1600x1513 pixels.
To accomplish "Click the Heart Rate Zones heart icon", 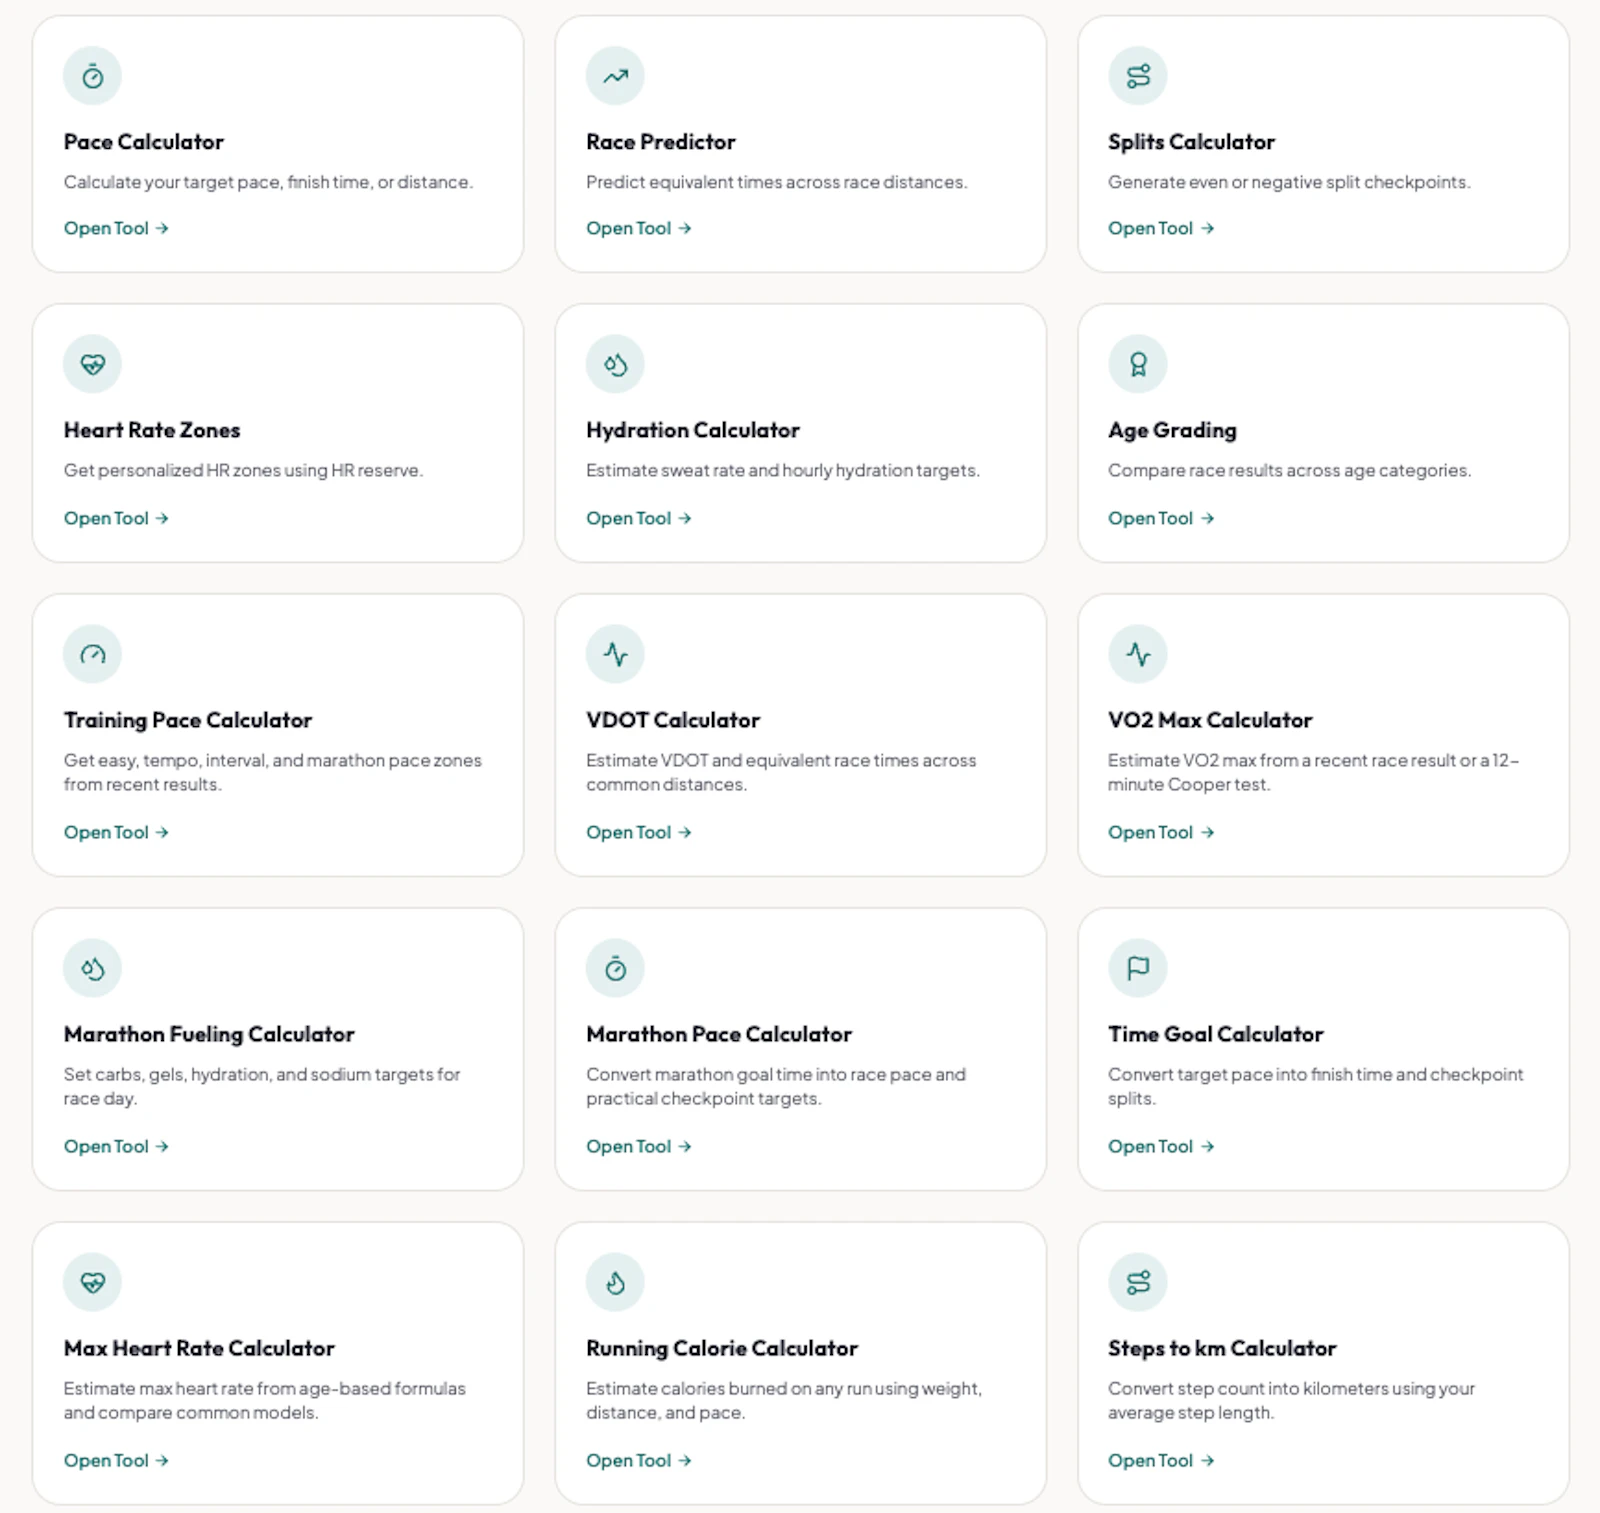I will [x=92, y=364].
